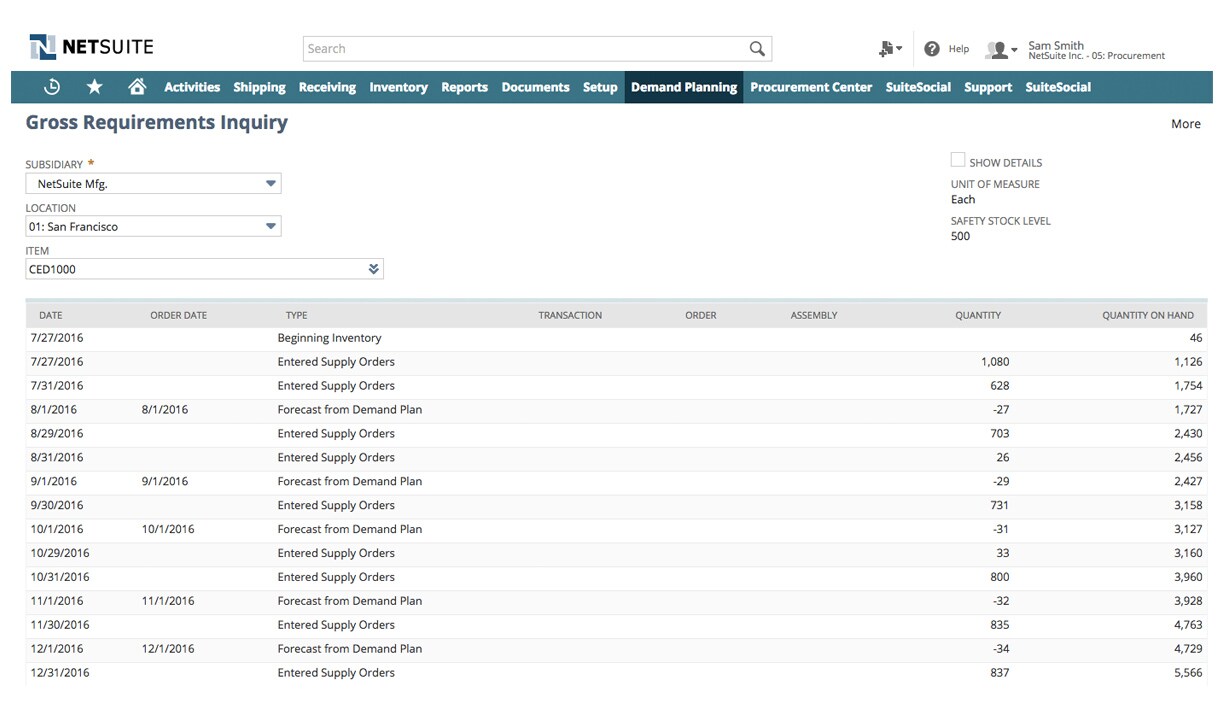Open the Reports menu
Image resolution: width=1224 pixels, height=715 pixels.
[464, 87]
